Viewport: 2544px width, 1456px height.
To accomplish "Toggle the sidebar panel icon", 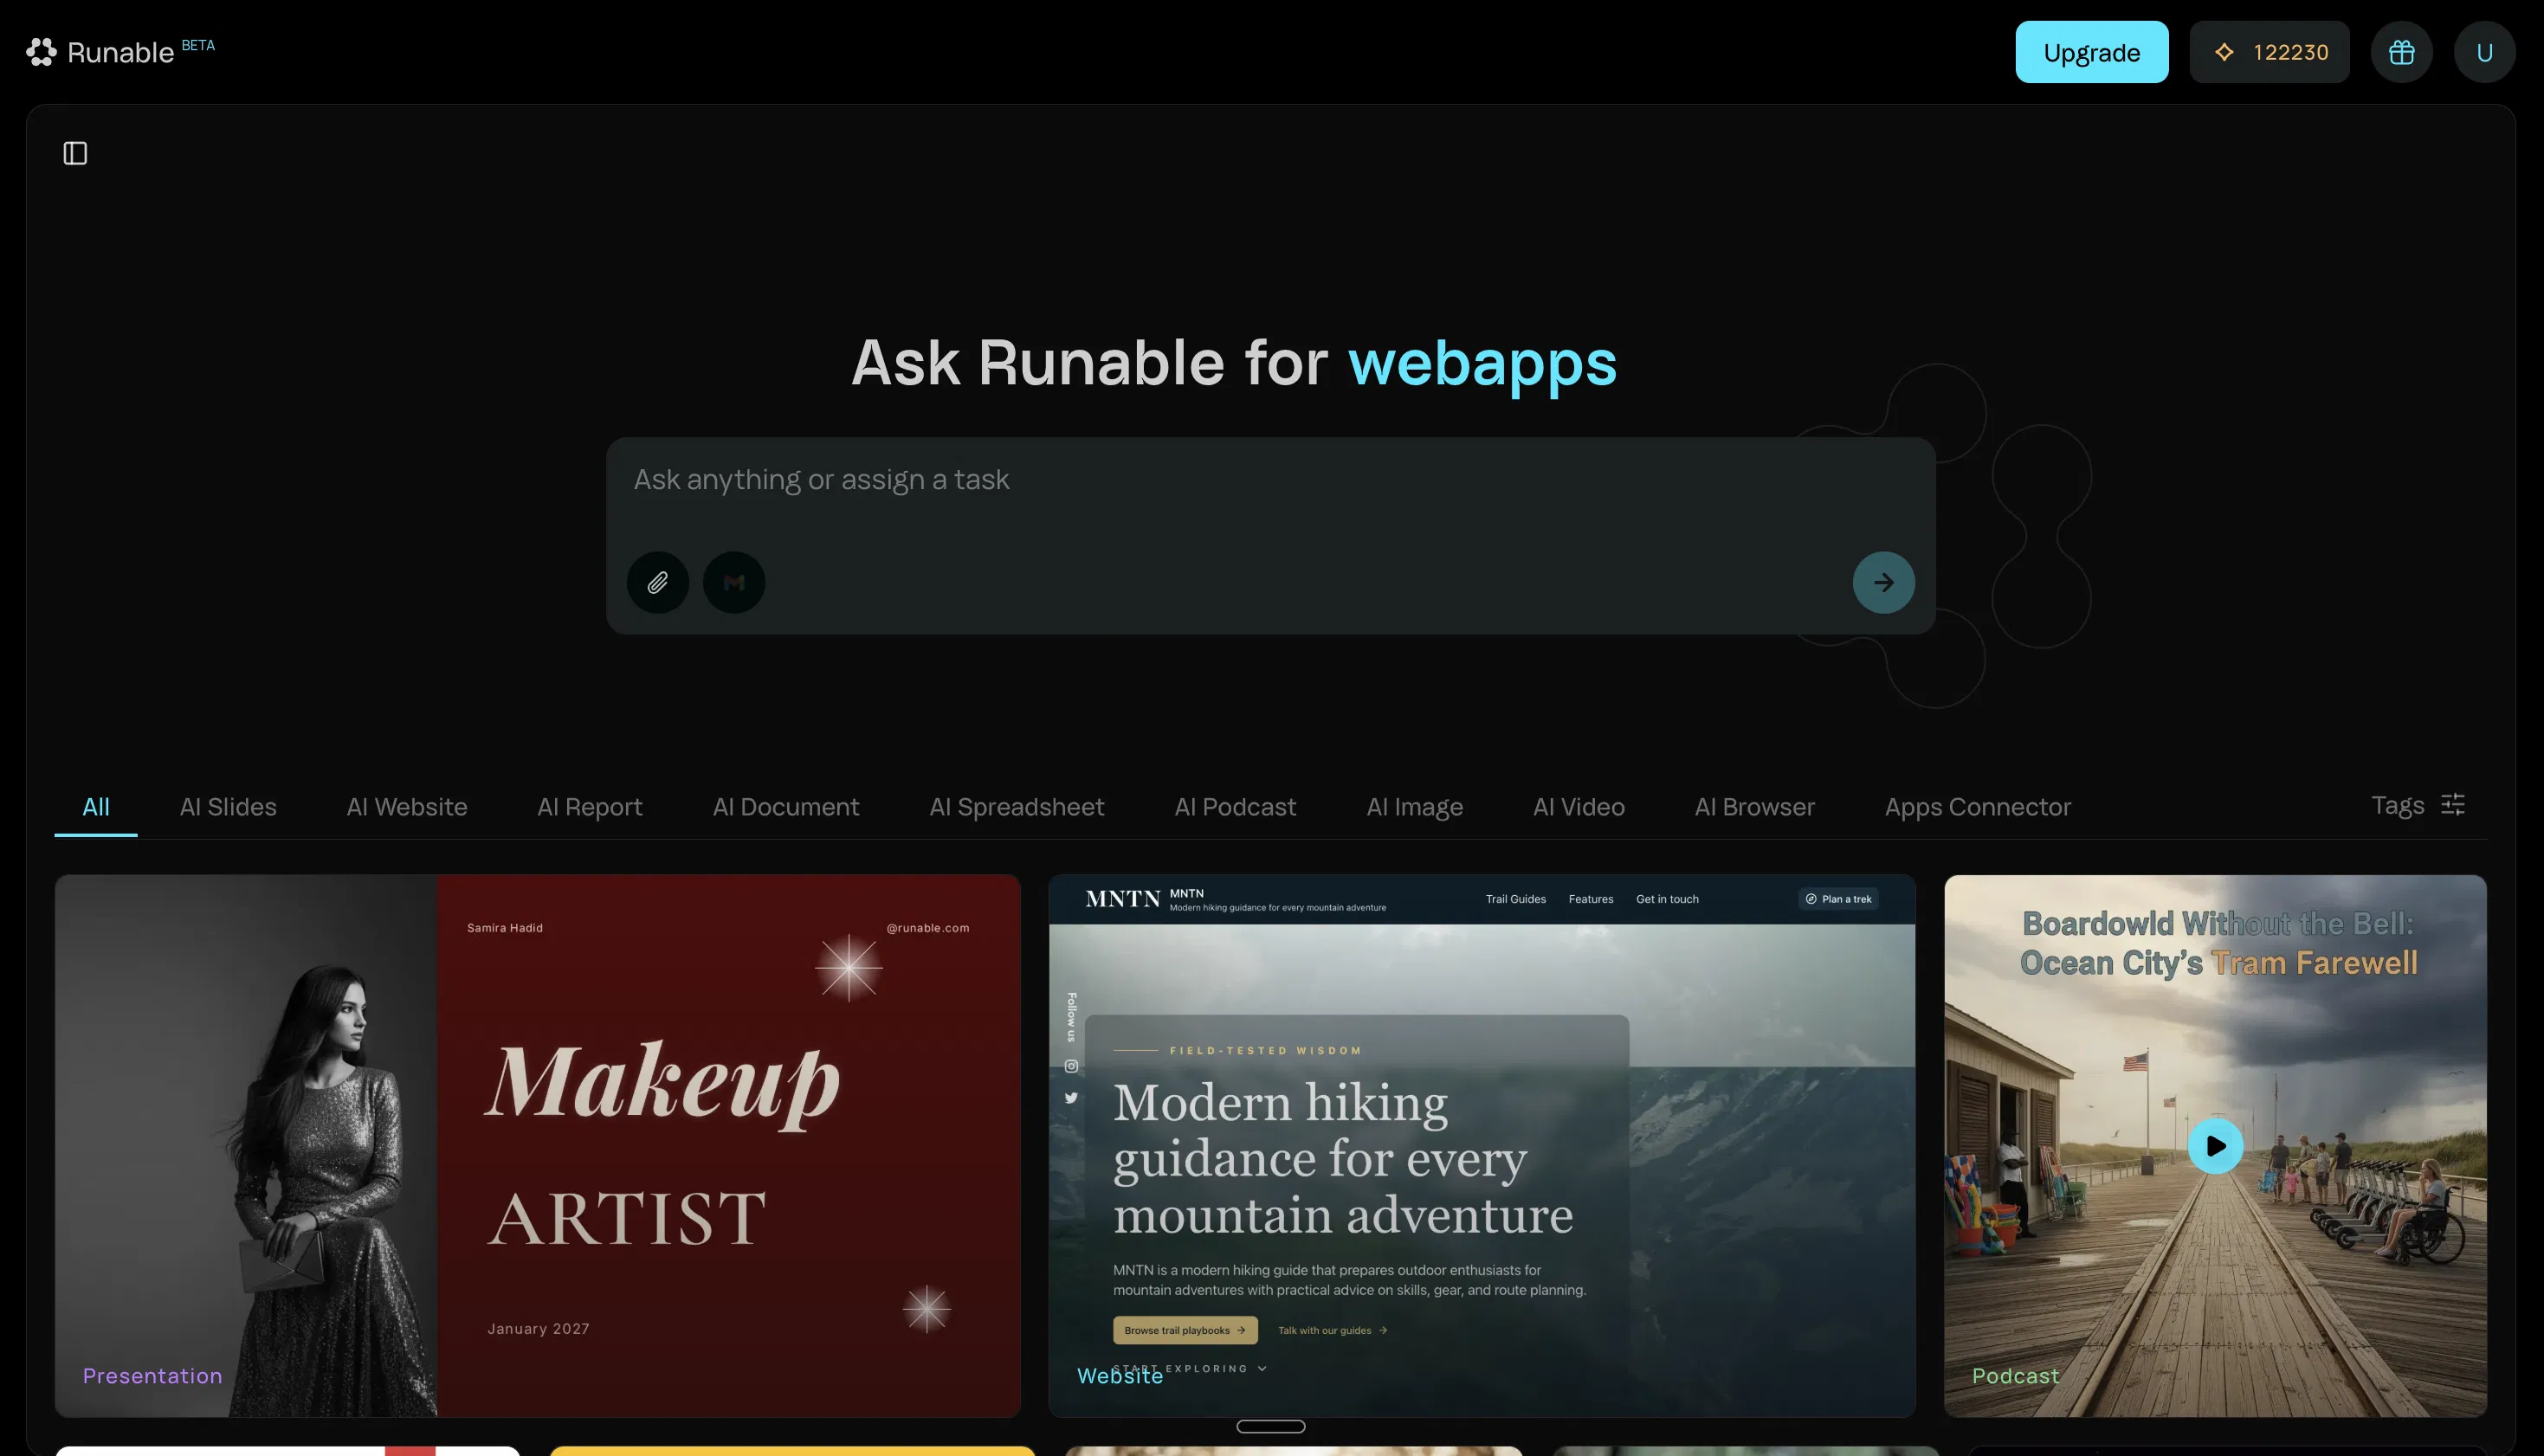I will pyautogui.click(x=75, y=152).
